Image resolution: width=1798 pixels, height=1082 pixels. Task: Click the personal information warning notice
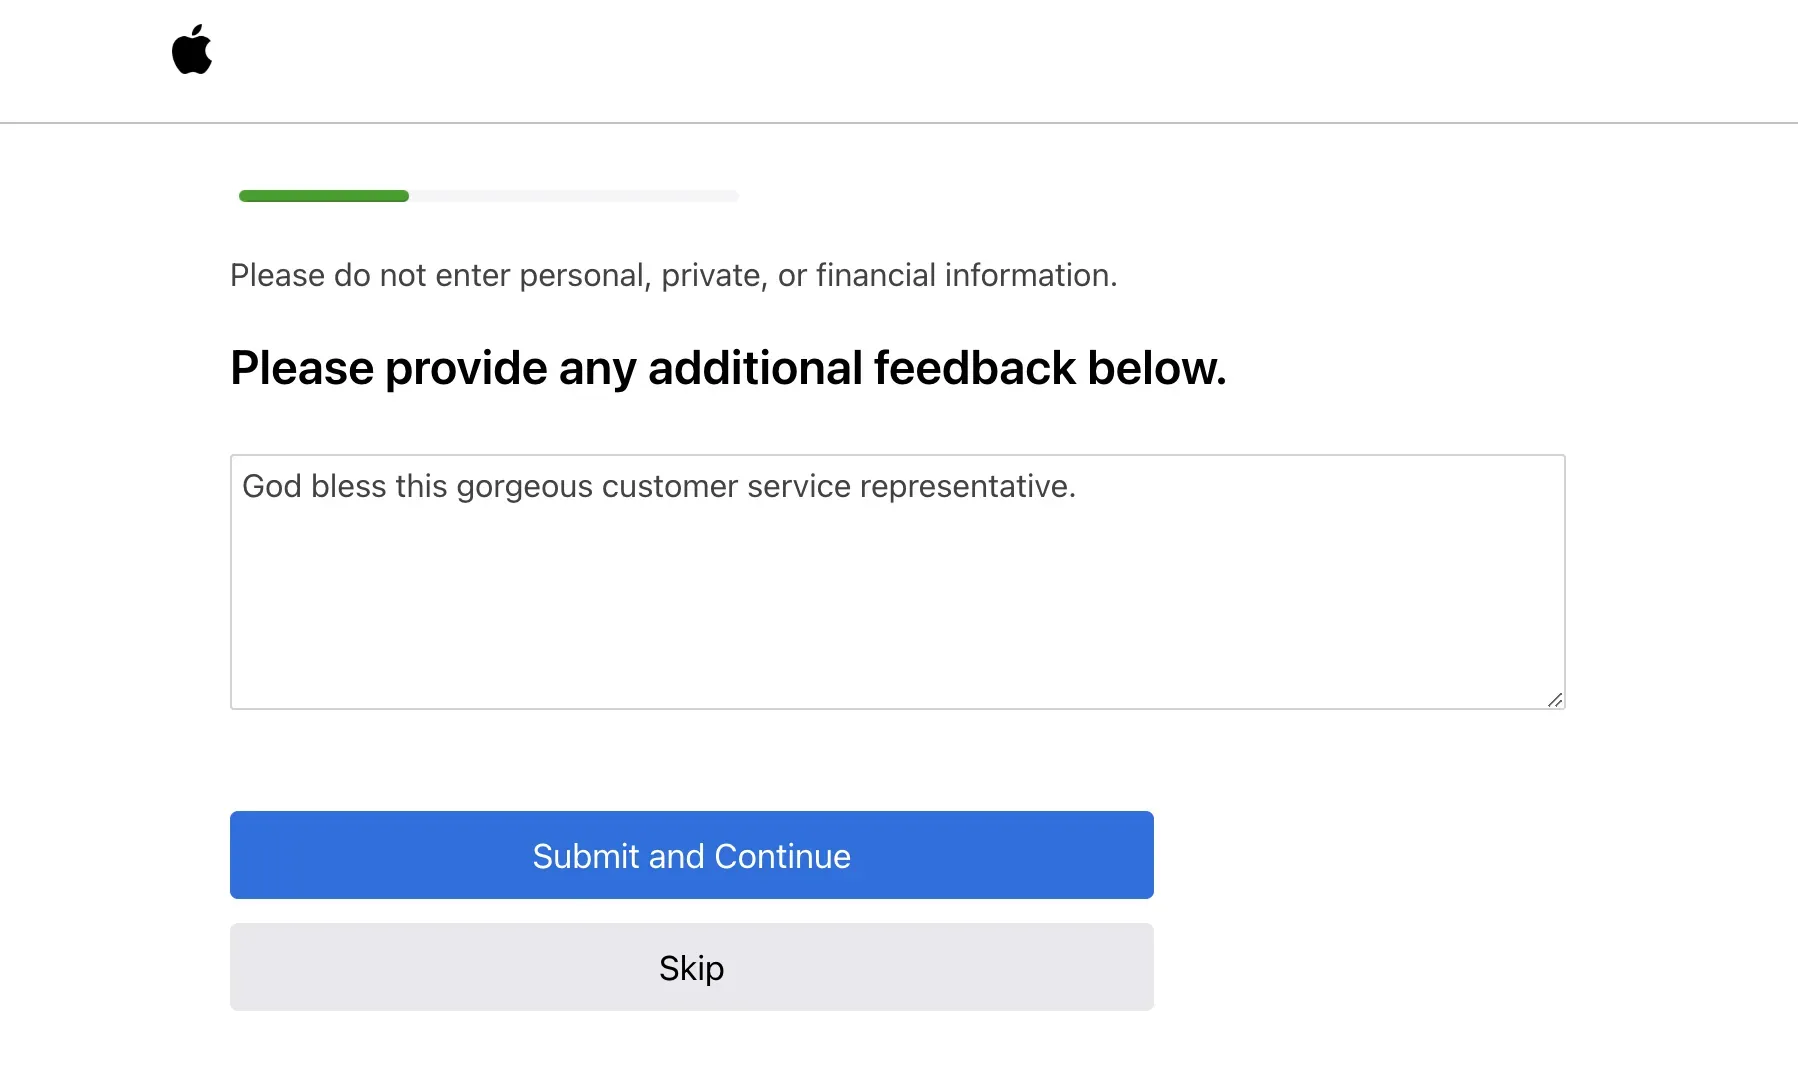(674, 275)
